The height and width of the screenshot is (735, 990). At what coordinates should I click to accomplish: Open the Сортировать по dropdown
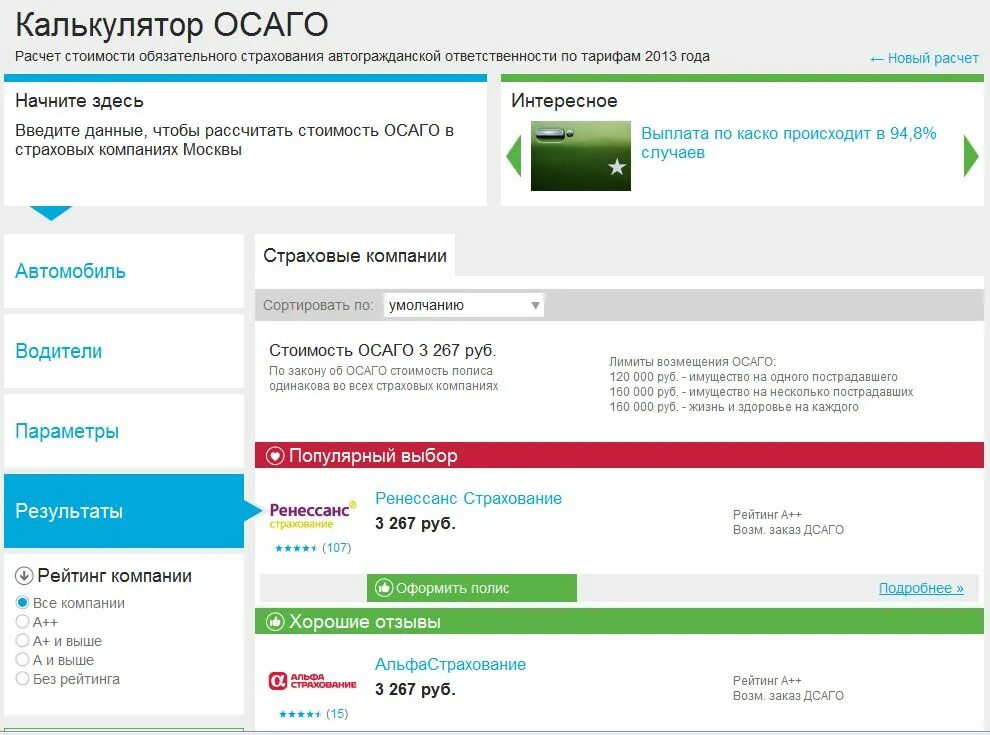click(x=462, y=304)
